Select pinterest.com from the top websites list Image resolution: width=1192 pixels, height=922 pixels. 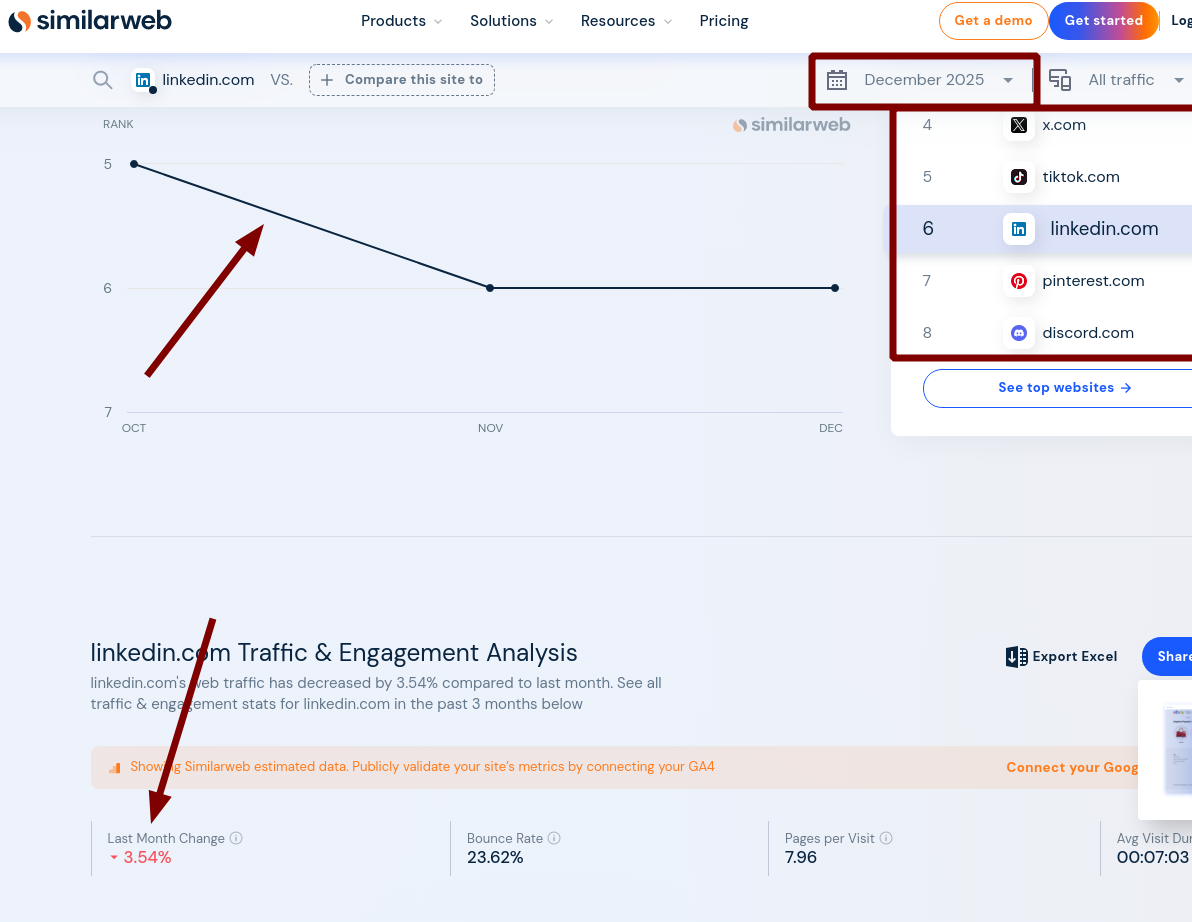[1093, 281]
